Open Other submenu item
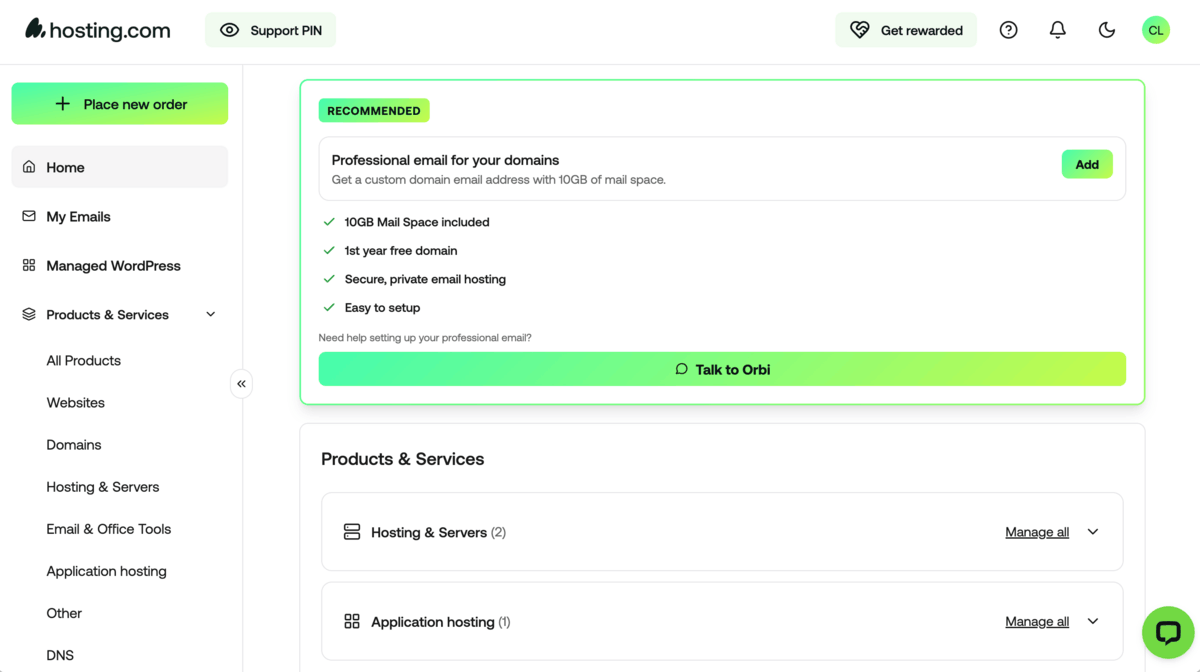 tap(64, 613)
